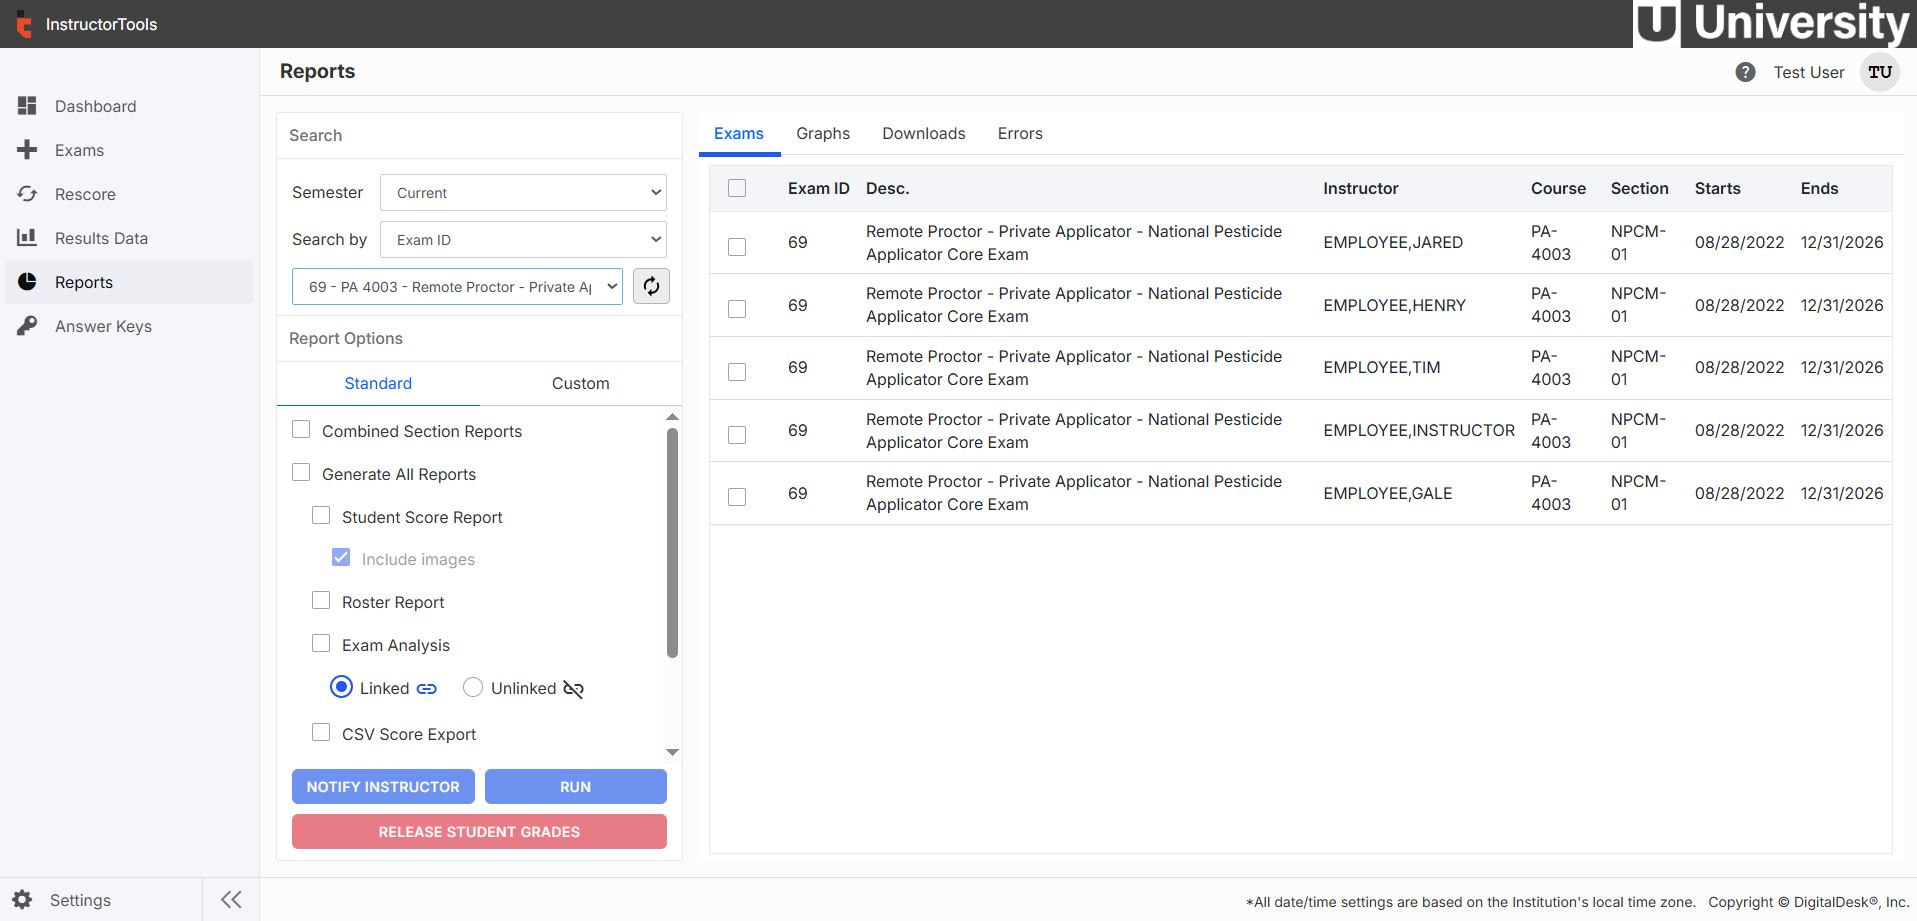Open the Semester dropdown

522,192
